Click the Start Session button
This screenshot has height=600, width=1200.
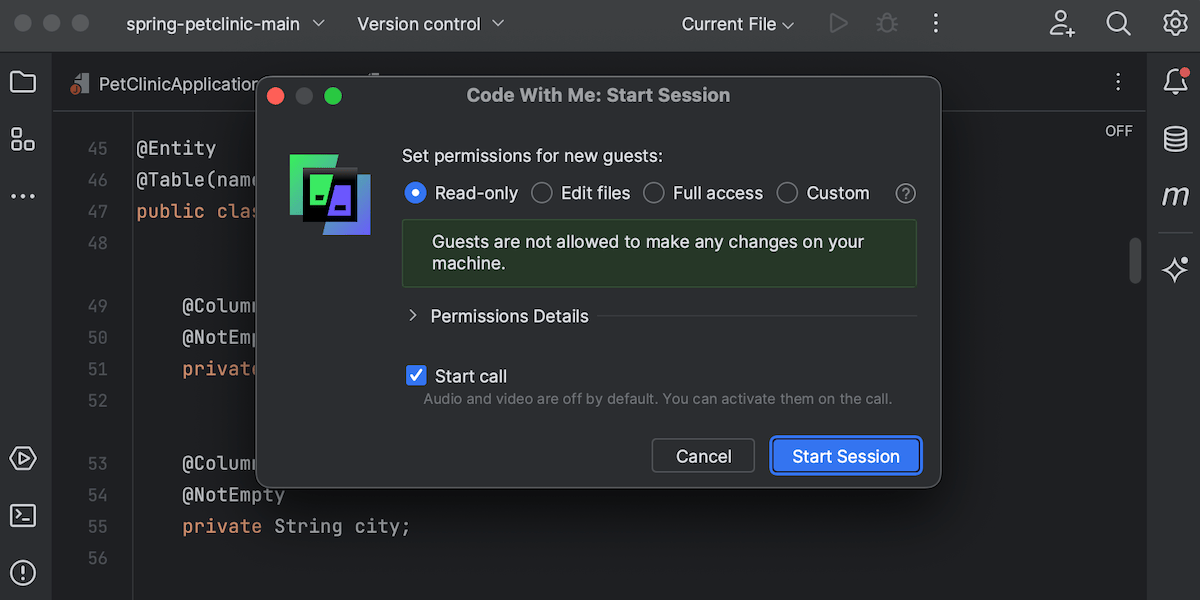846,456
